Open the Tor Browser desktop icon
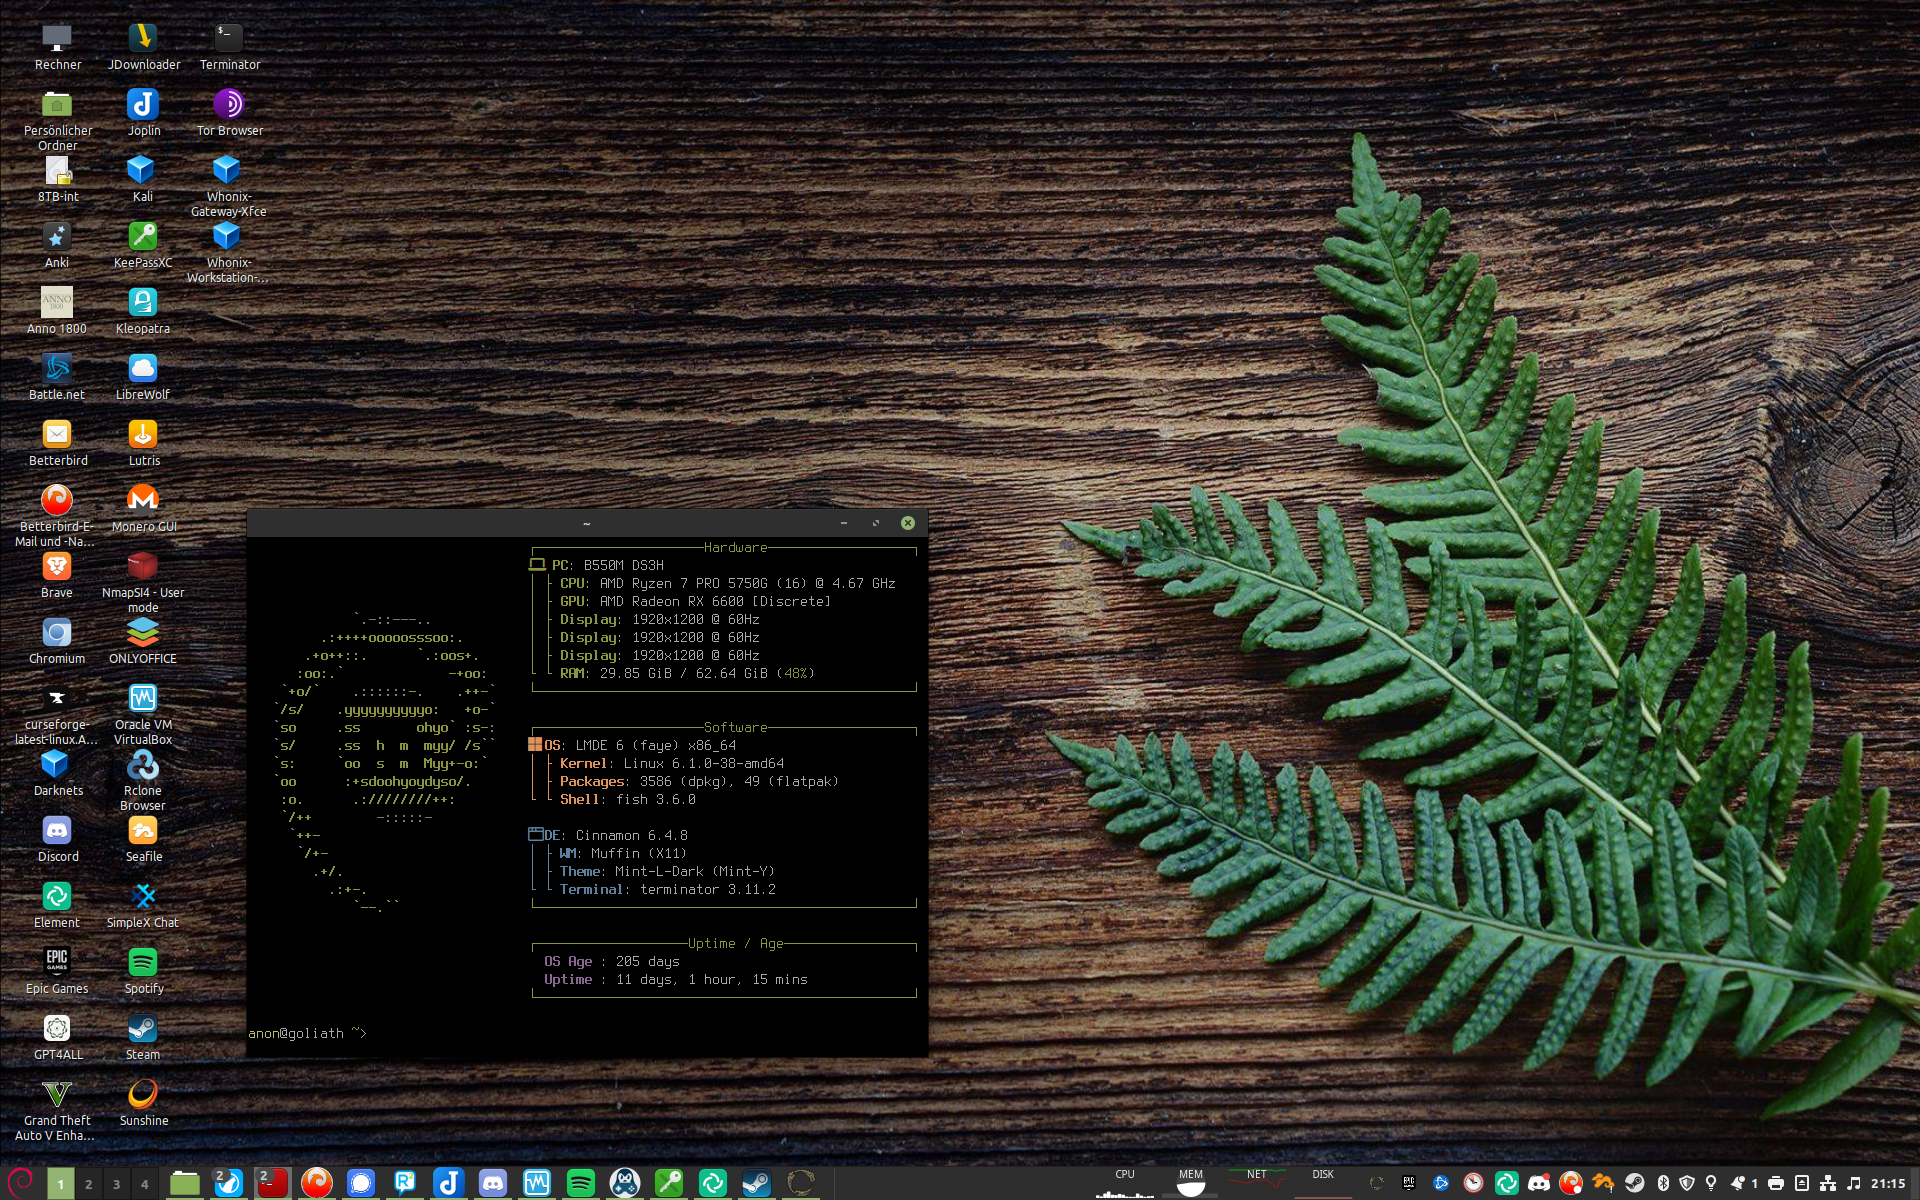1920x1200 pixels. click(x=229, y=105)
